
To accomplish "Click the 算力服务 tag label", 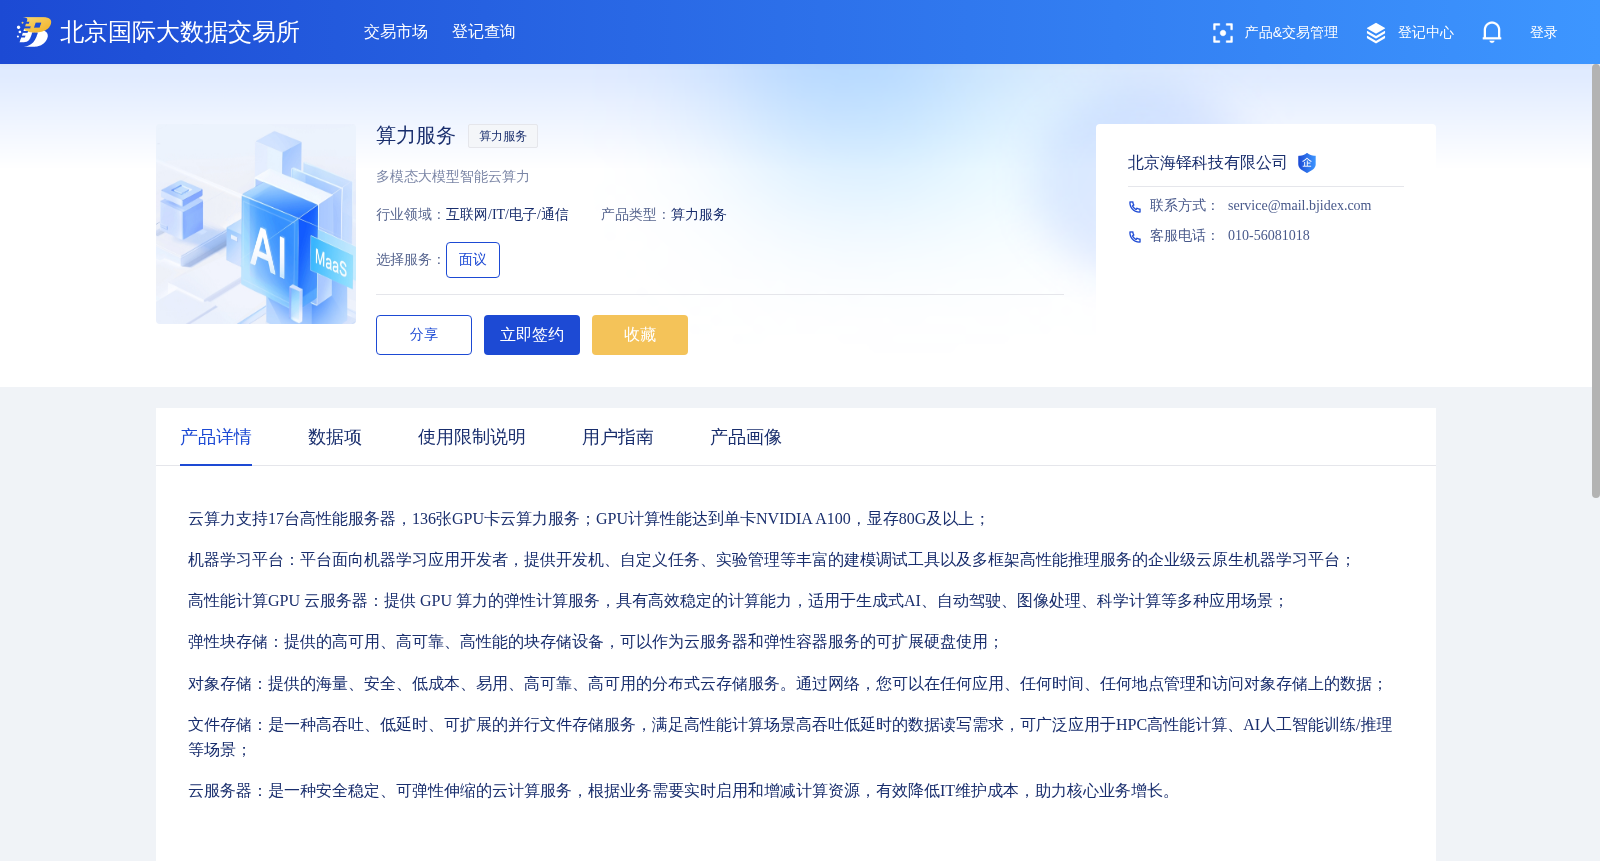I will click(x=503, y=136).
